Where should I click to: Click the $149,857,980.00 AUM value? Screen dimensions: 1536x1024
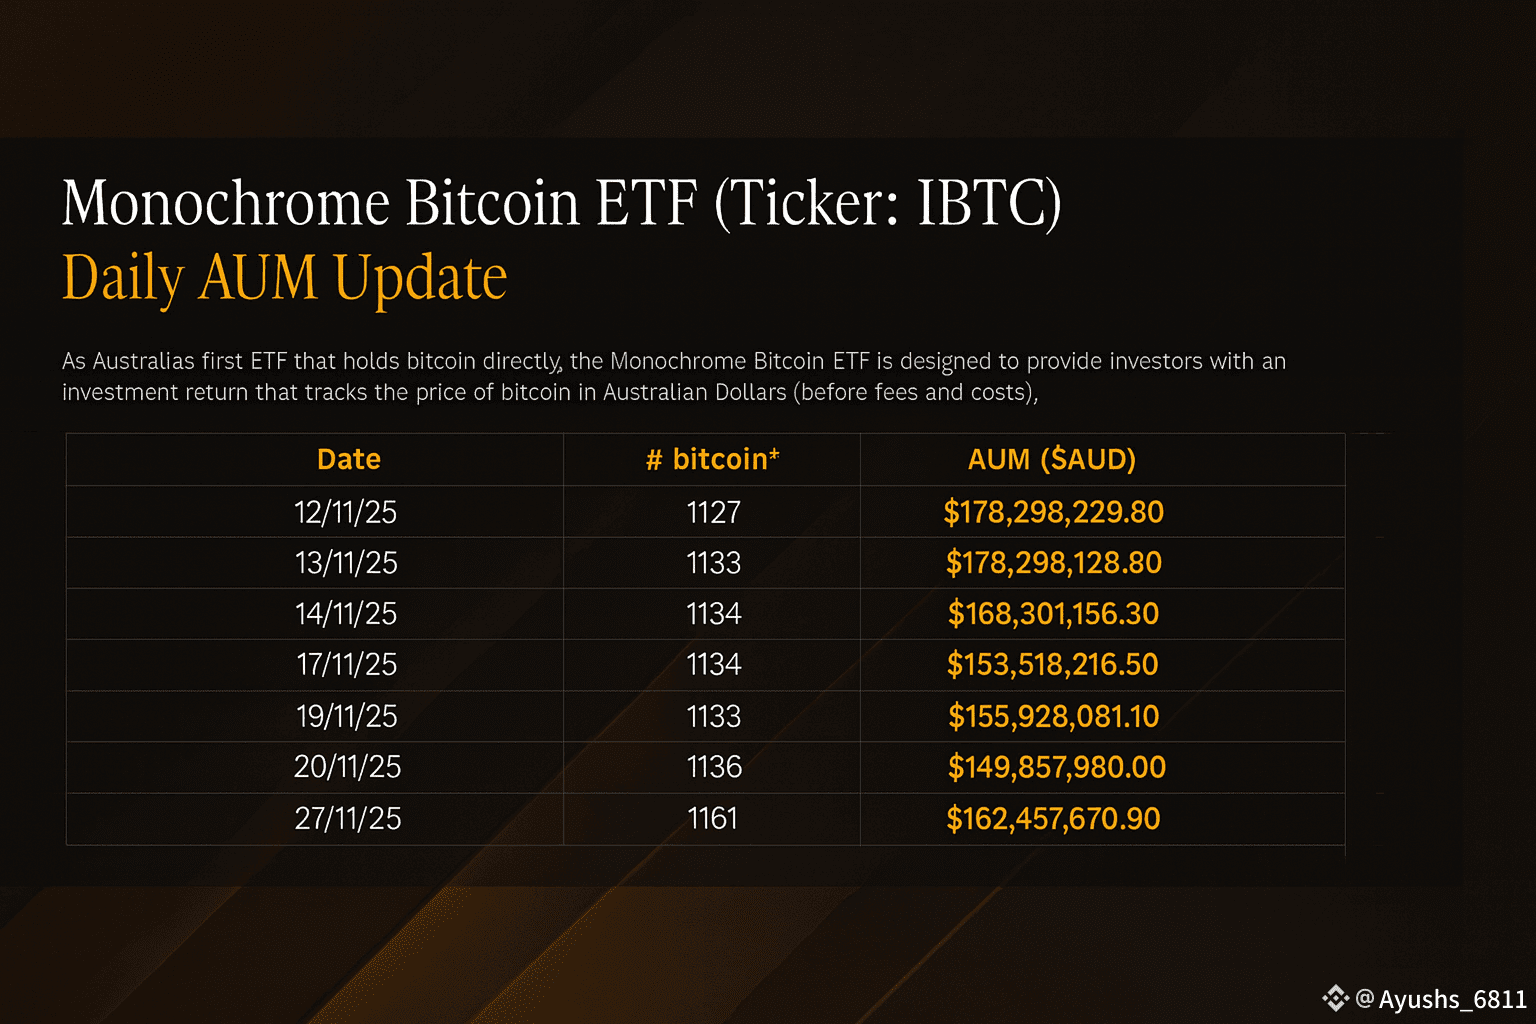coord(1057,767)
